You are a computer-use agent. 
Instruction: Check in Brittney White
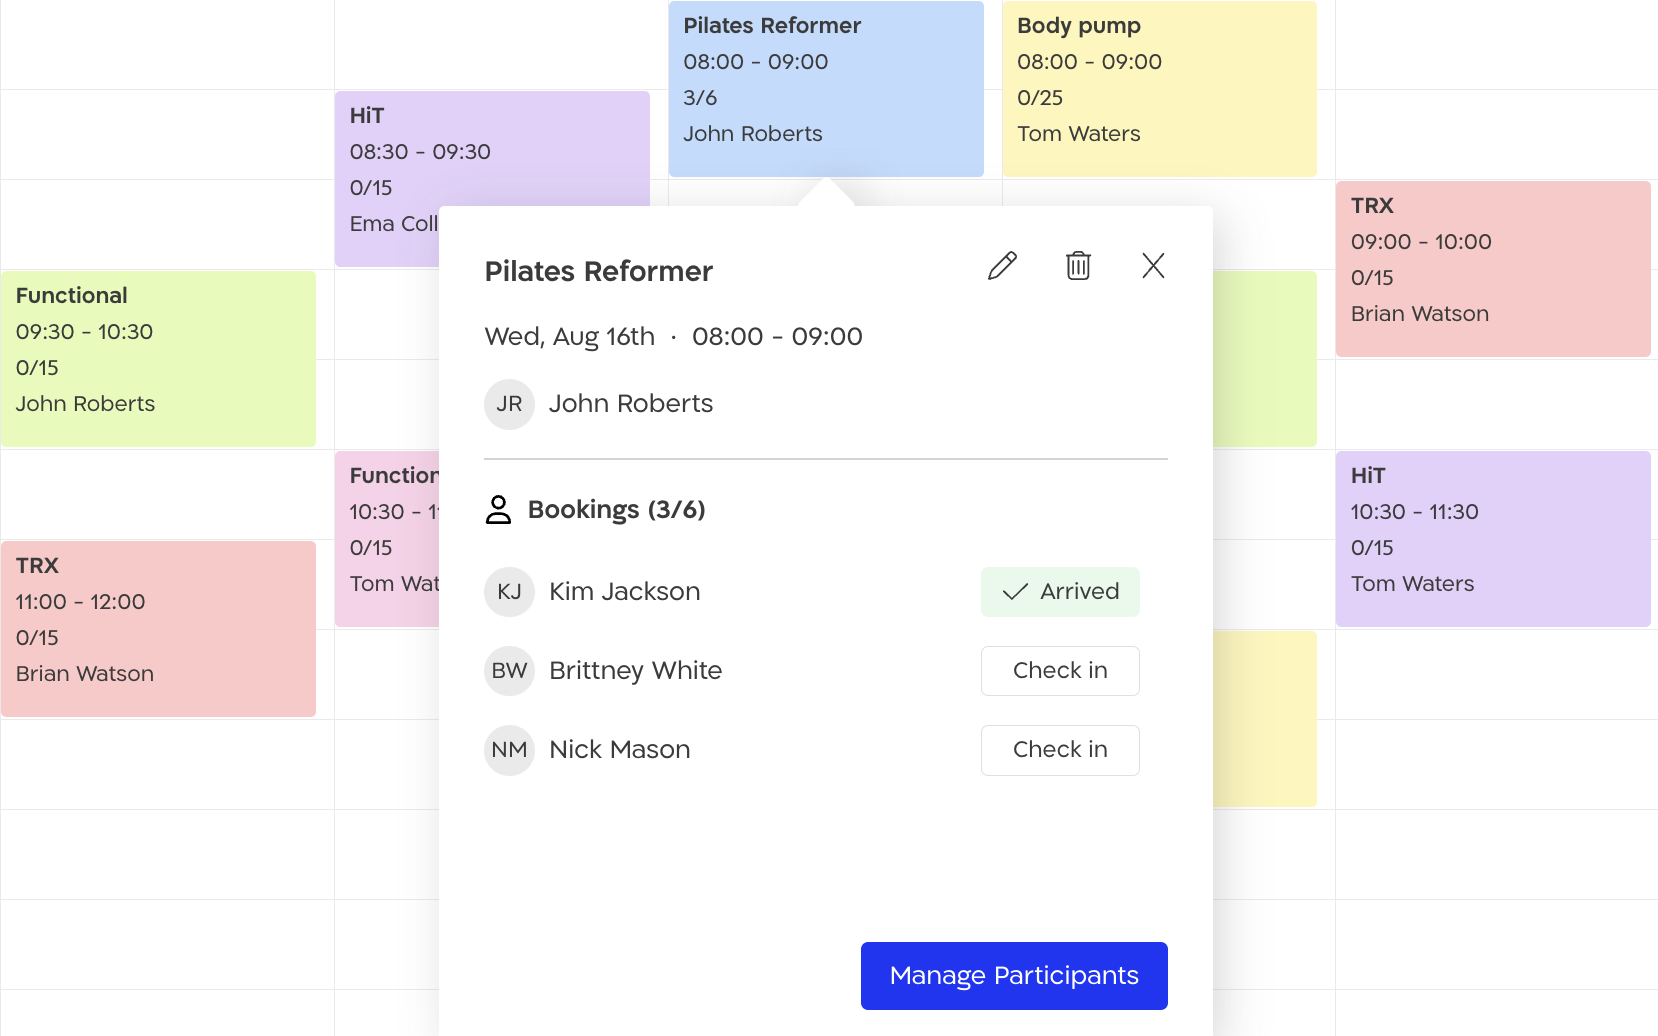point(1059,670)
